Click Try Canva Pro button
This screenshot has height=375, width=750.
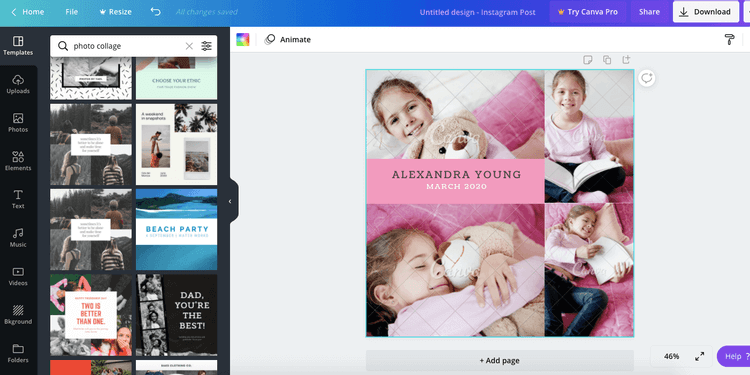(x=588, y=12)
